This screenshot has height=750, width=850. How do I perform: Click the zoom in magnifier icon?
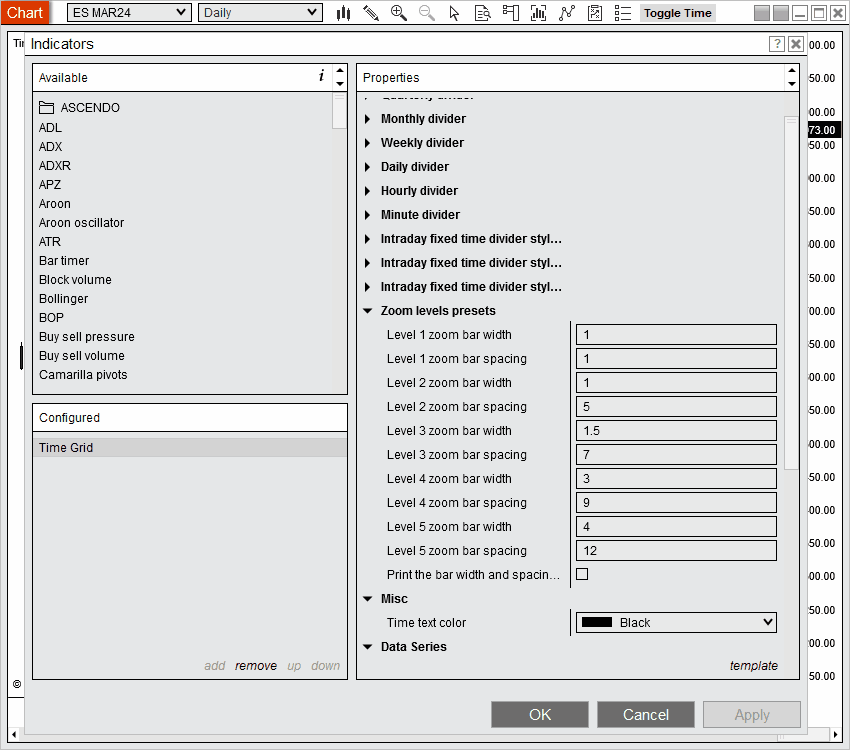pyautogui.click(x=399, y=13)
